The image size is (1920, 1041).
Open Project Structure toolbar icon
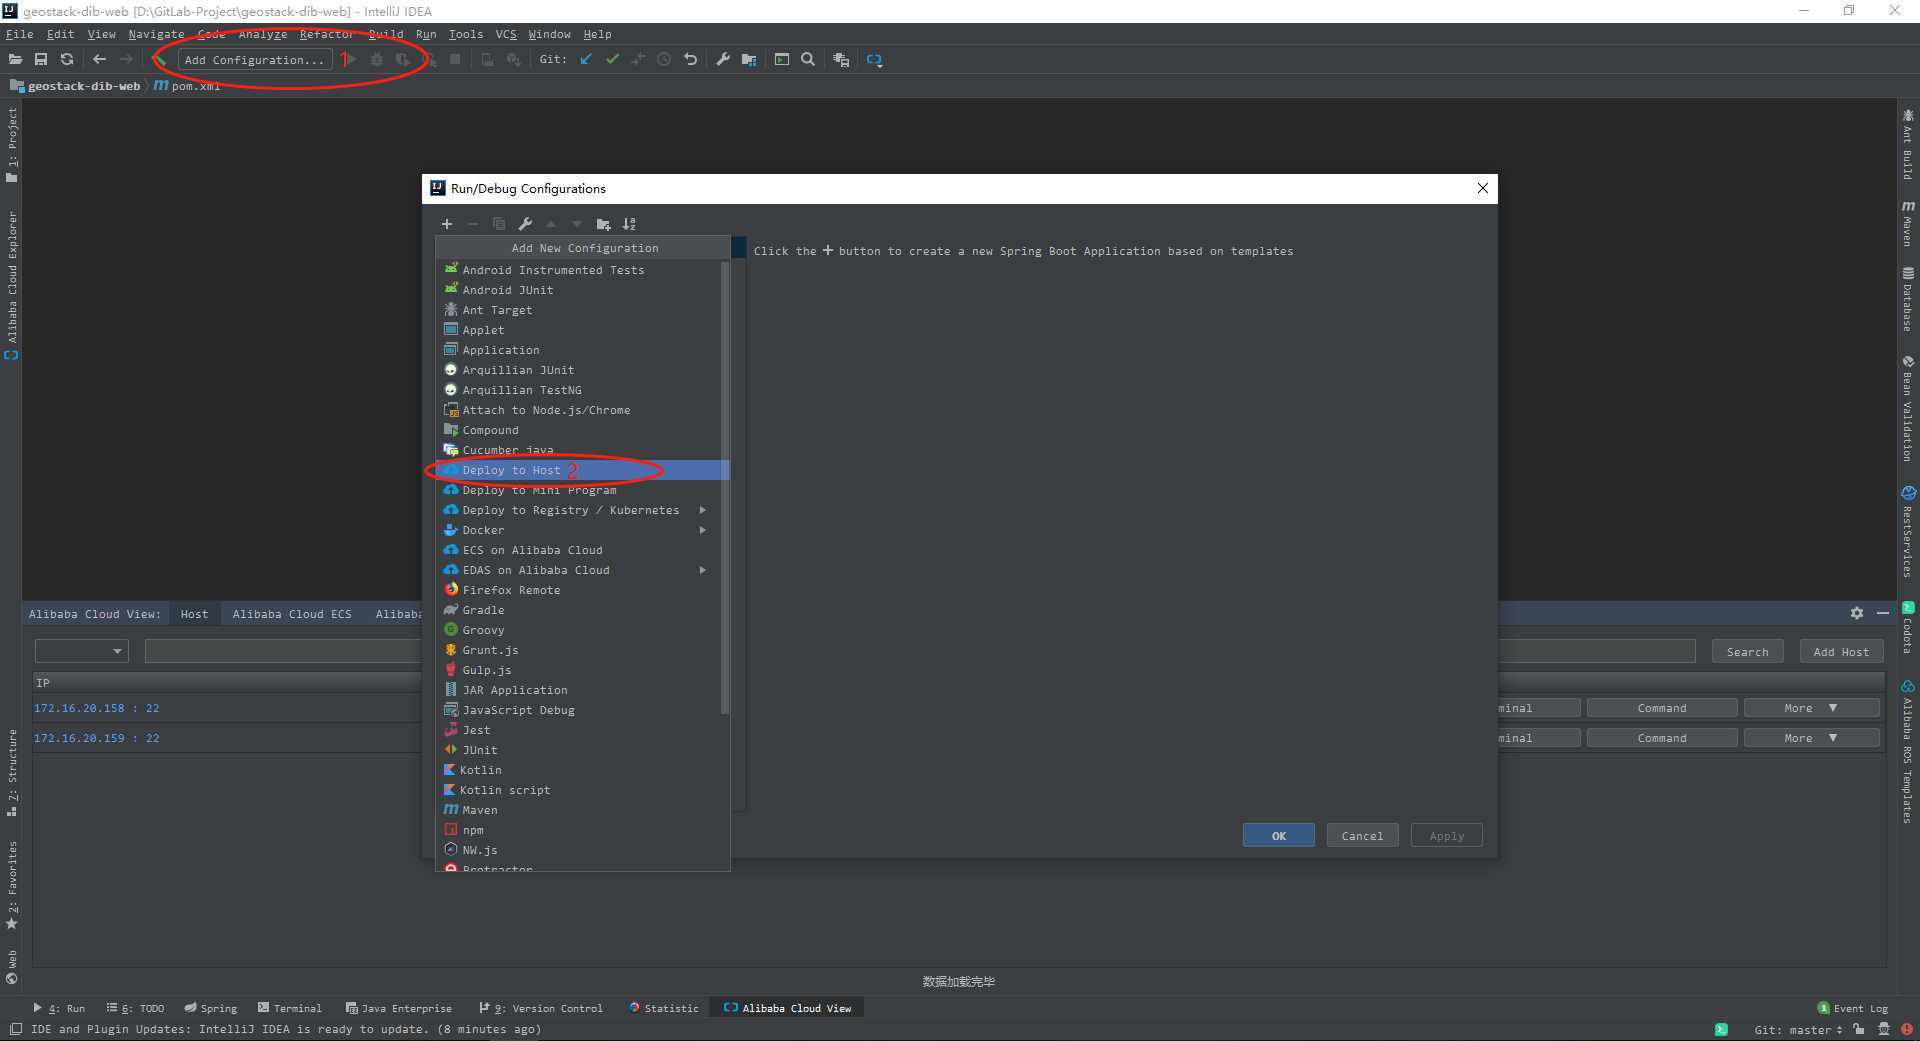(x=749, y=60)
